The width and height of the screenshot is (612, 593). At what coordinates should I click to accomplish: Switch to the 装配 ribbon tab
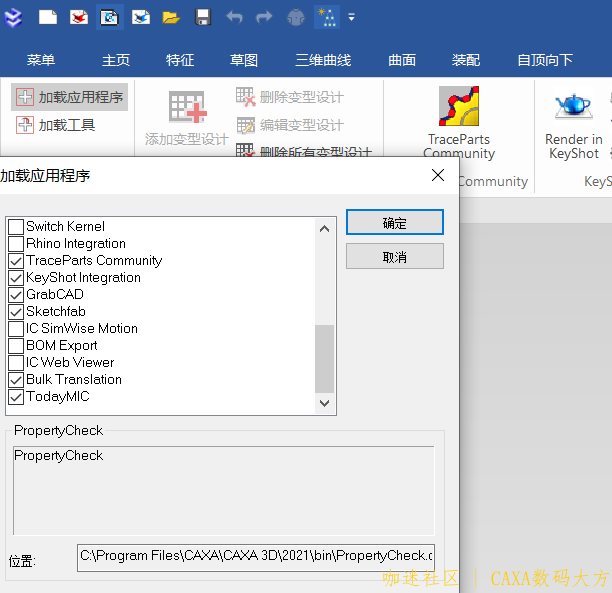pyautogui.click(x=466, y=60)
